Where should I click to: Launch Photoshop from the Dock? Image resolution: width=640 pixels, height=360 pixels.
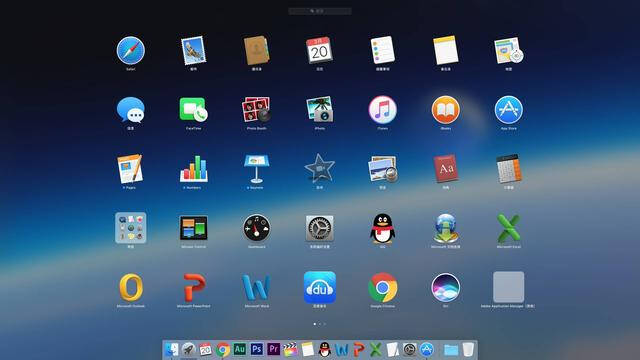[257, 349]
